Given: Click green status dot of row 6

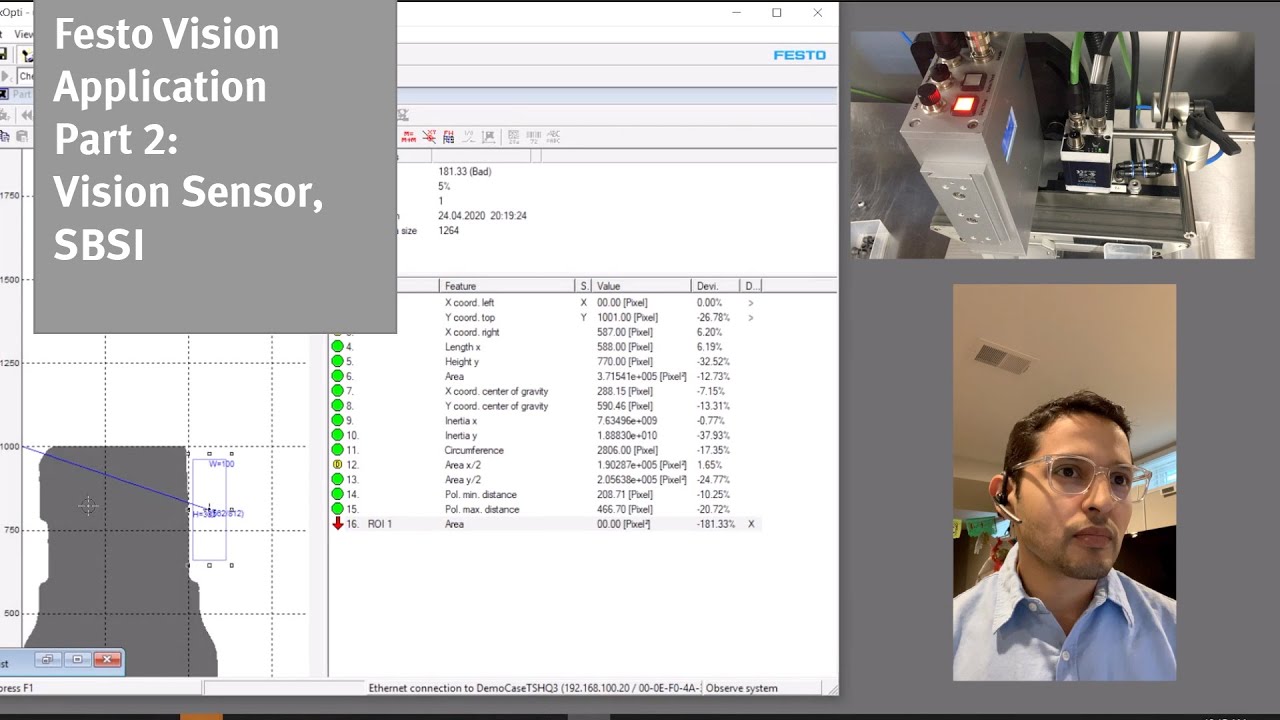Looking at the screenshot, I should pos(338,376).
